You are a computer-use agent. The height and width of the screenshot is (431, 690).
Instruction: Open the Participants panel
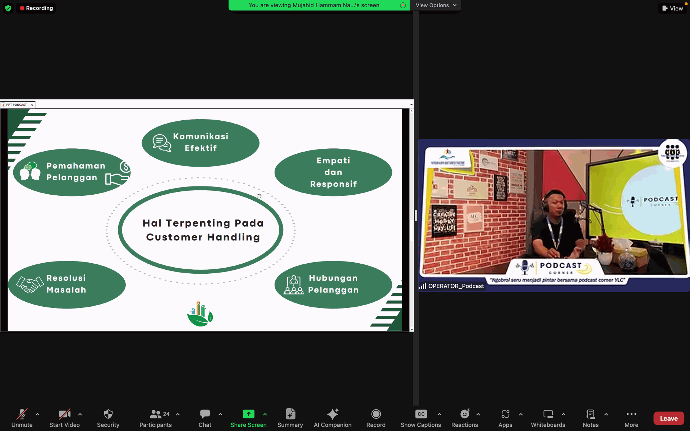(156, 414)
